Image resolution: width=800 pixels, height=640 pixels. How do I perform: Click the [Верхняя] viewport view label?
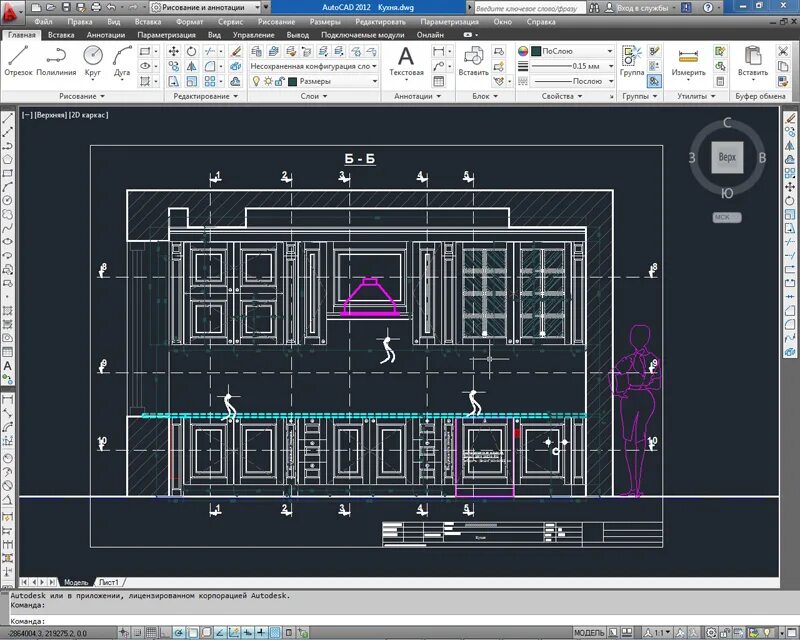(50, 115)
